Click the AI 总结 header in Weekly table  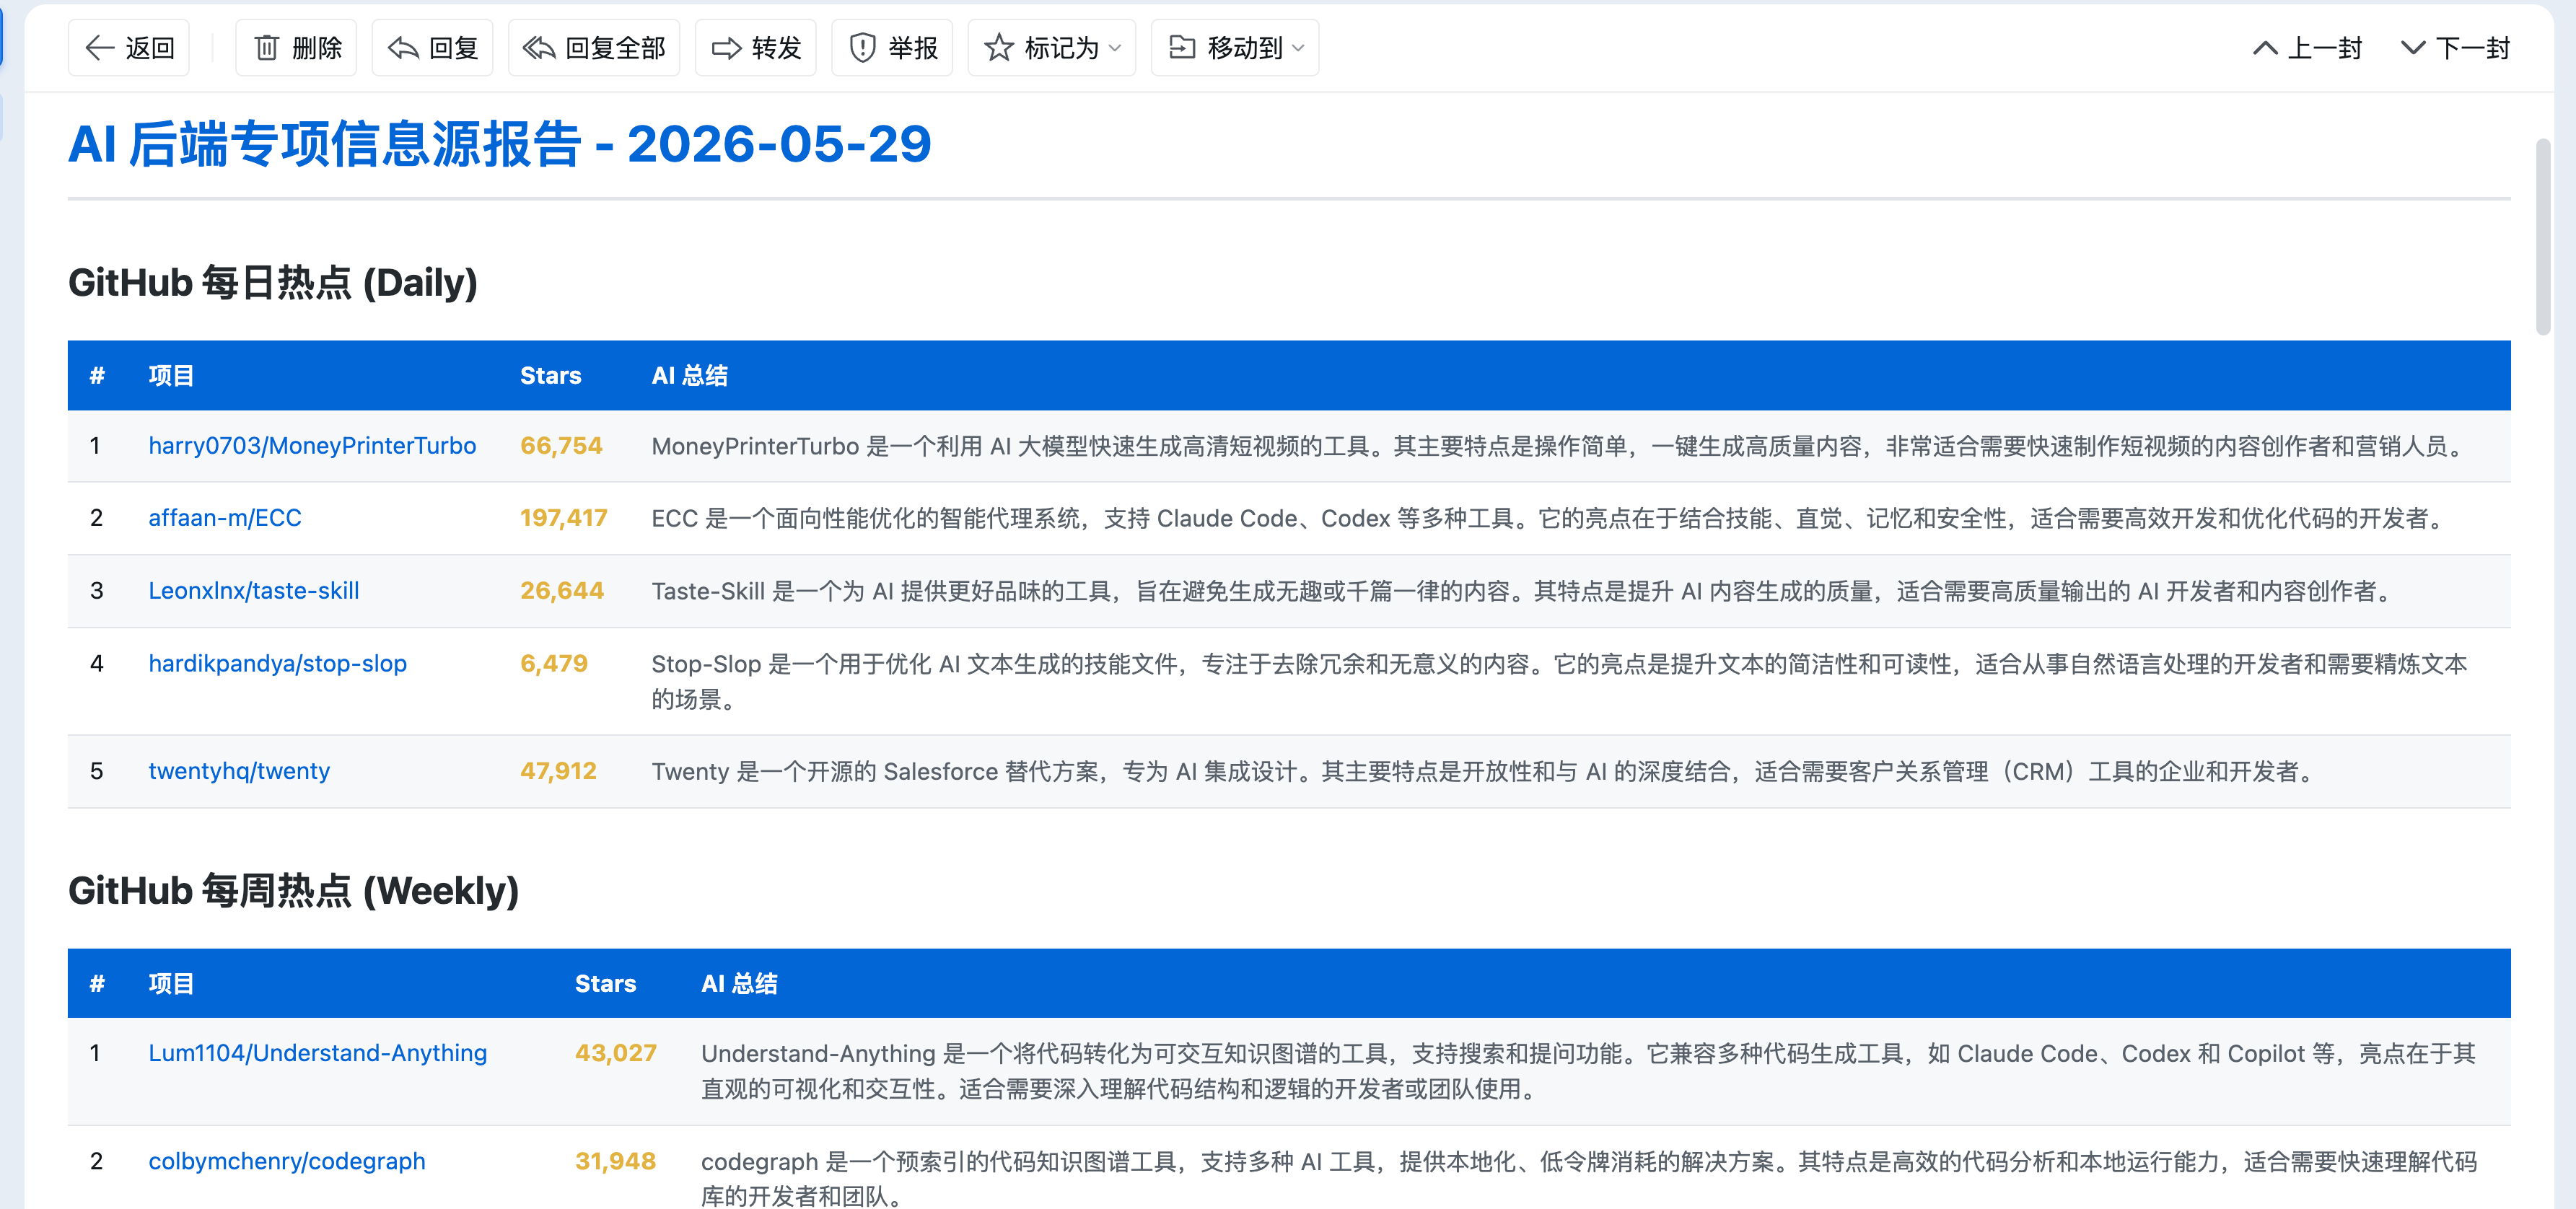739,984
